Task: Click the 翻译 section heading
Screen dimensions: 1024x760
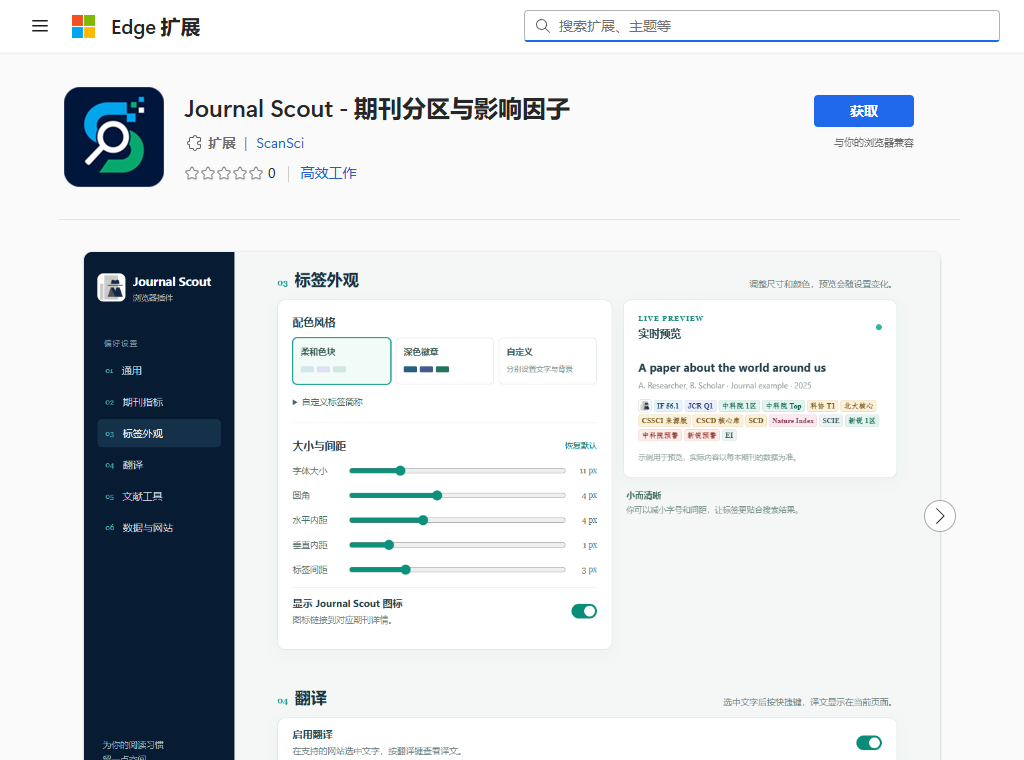Action: [x=310, y=698]
